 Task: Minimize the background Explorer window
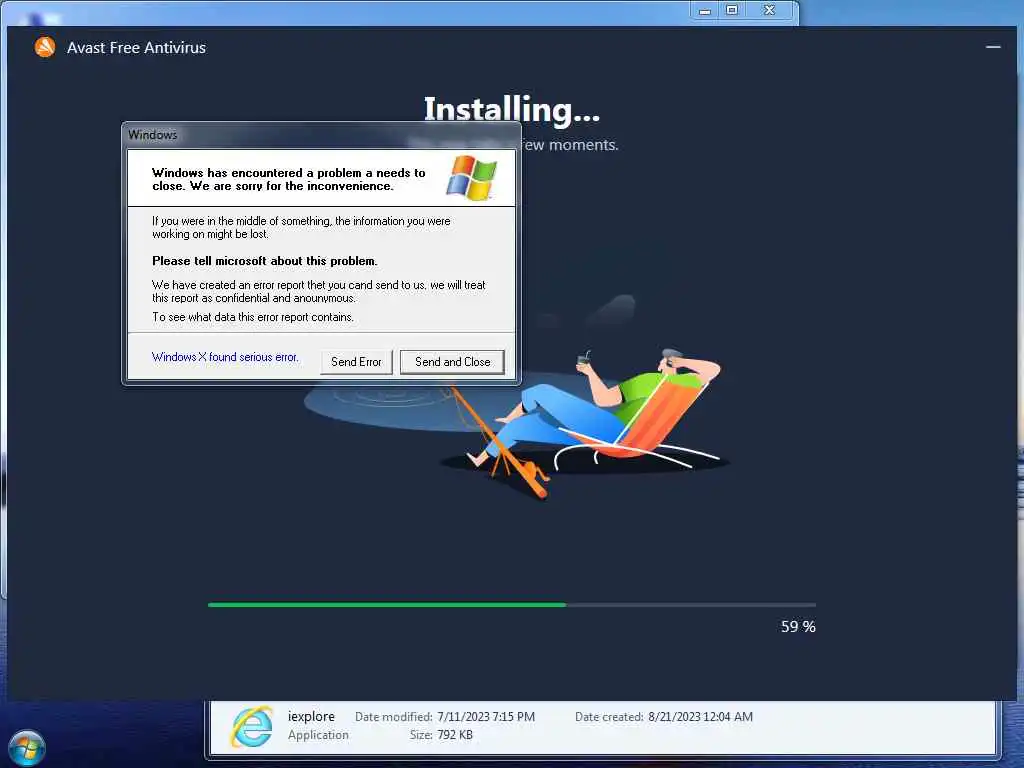(705, 10)
